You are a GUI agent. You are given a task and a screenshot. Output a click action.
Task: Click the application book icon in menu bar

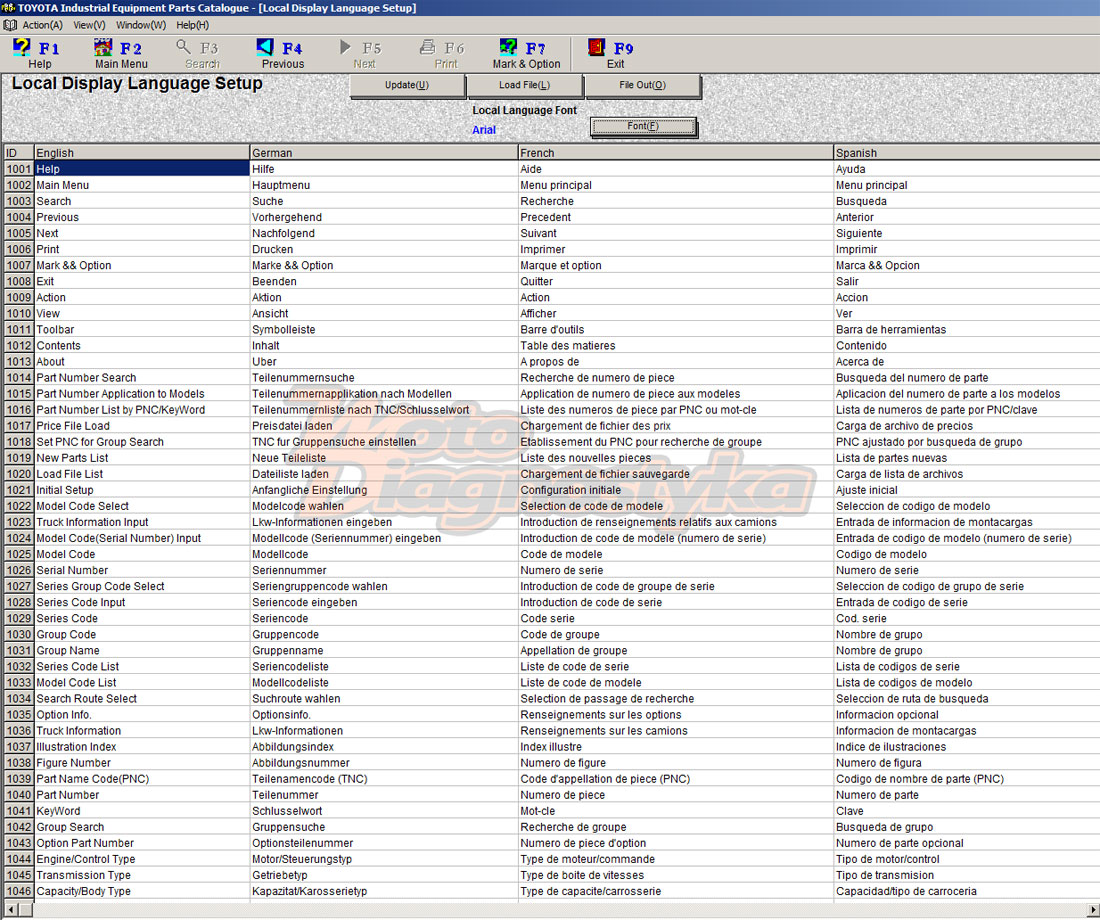point(10,25)
